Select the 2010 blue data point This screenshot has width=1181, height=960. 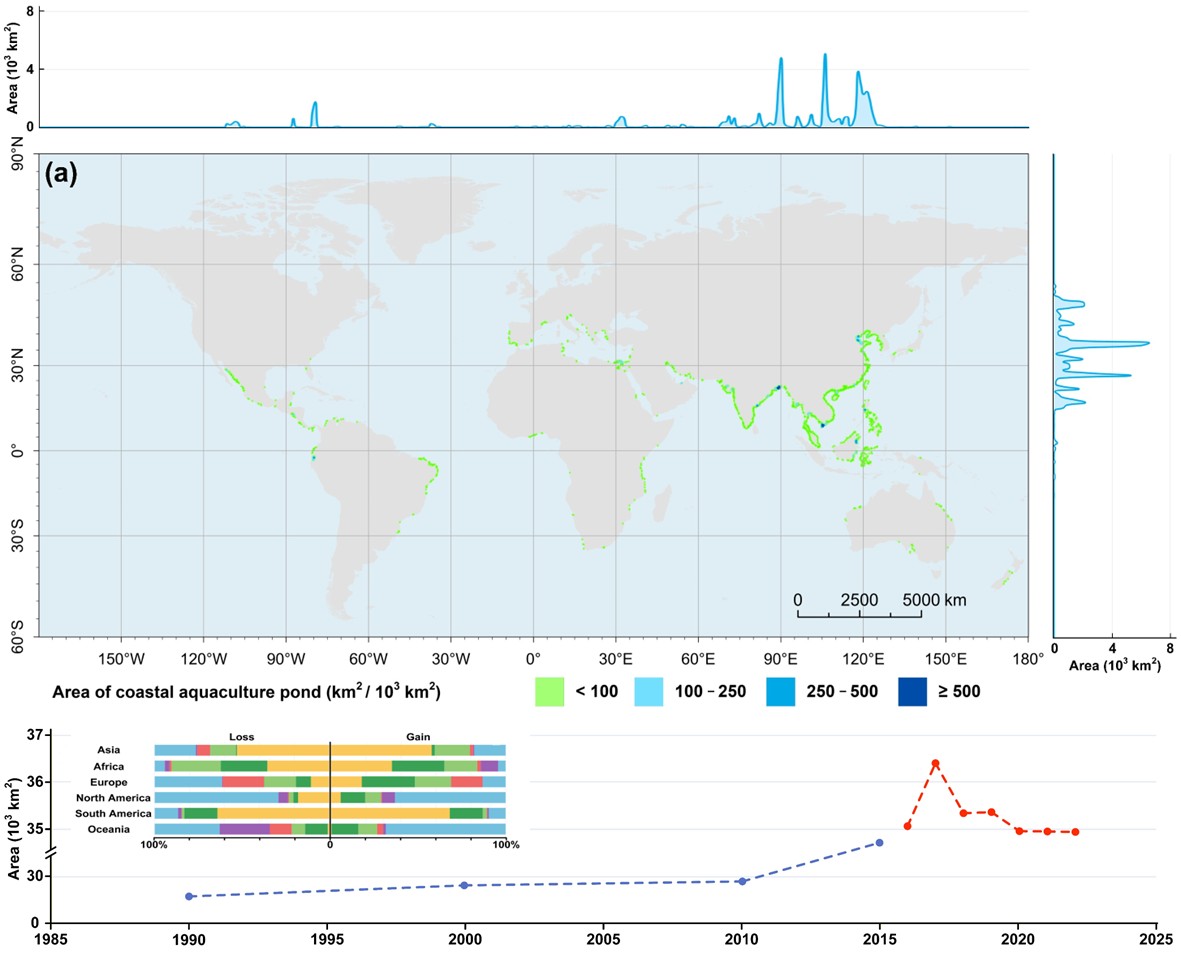click(x=742, y=881)
